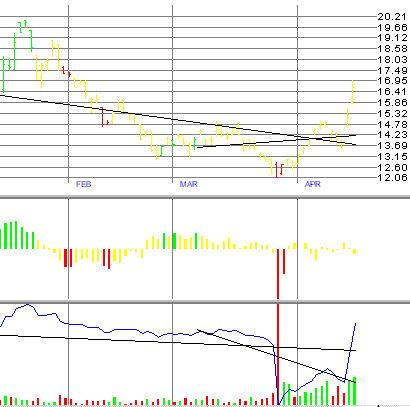Image resolution: width=410 pixels, height=407 pixels.
Task: Select the 20.21 price axis label
Action: (x=392, y=16)
